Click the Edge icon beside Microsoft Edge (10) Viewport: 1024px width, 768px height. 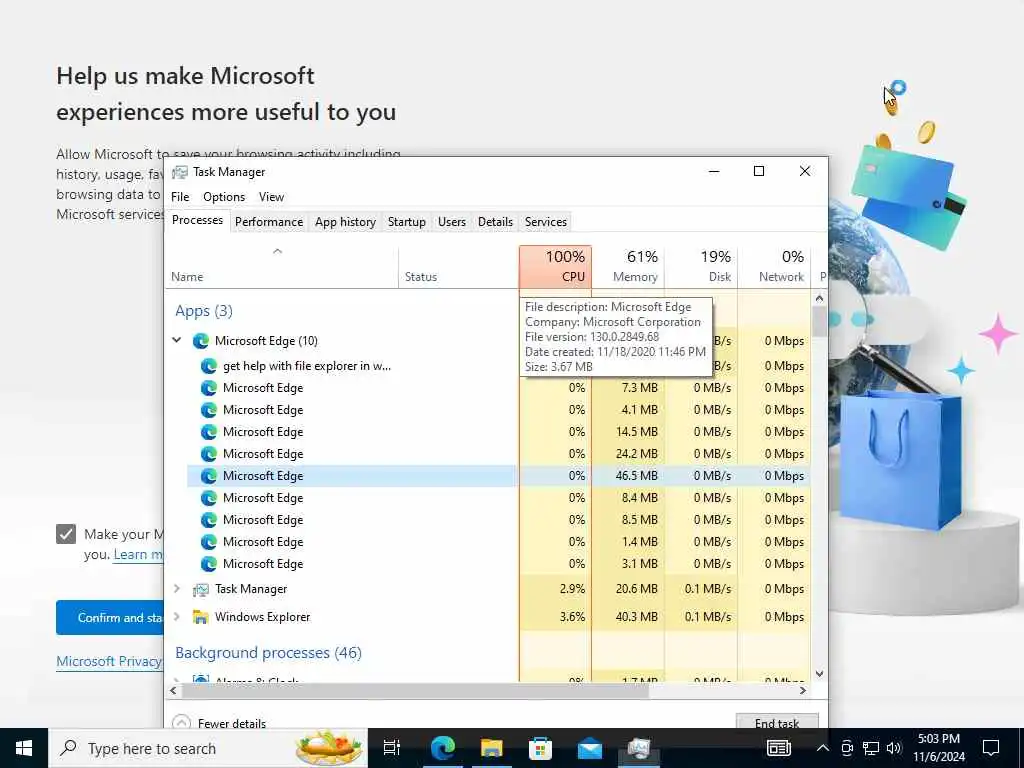(x=200, y=341)
